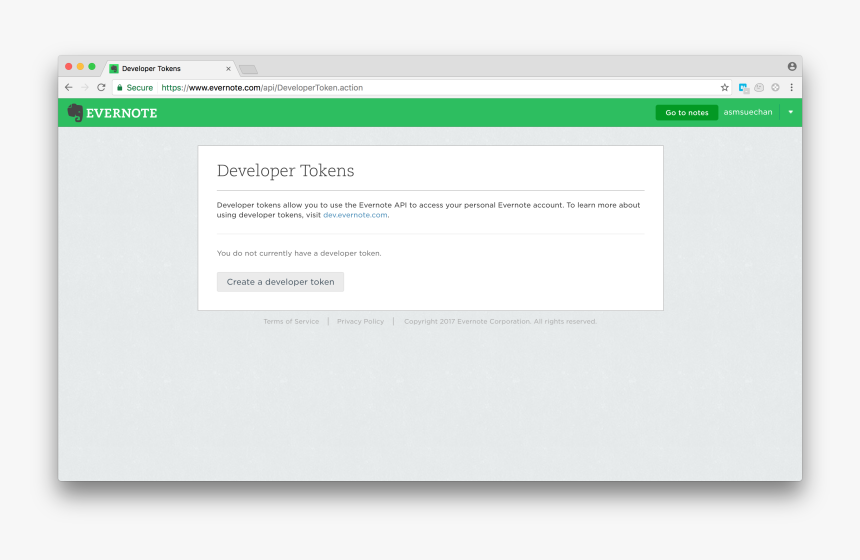This screenshot has width=860, height=560.
Task: Click the browser forward arrow
Action: click(x=85, y=87)
